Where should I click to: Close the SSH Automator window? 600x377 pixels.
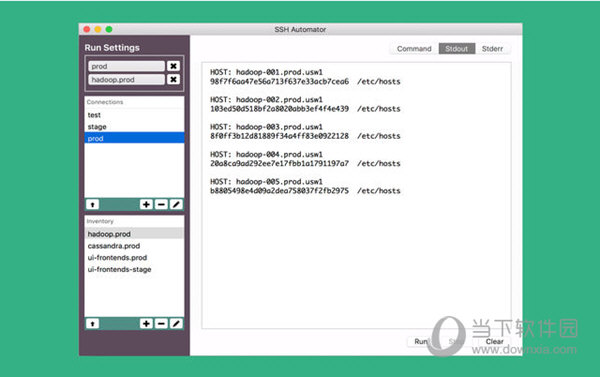point(87,29)
